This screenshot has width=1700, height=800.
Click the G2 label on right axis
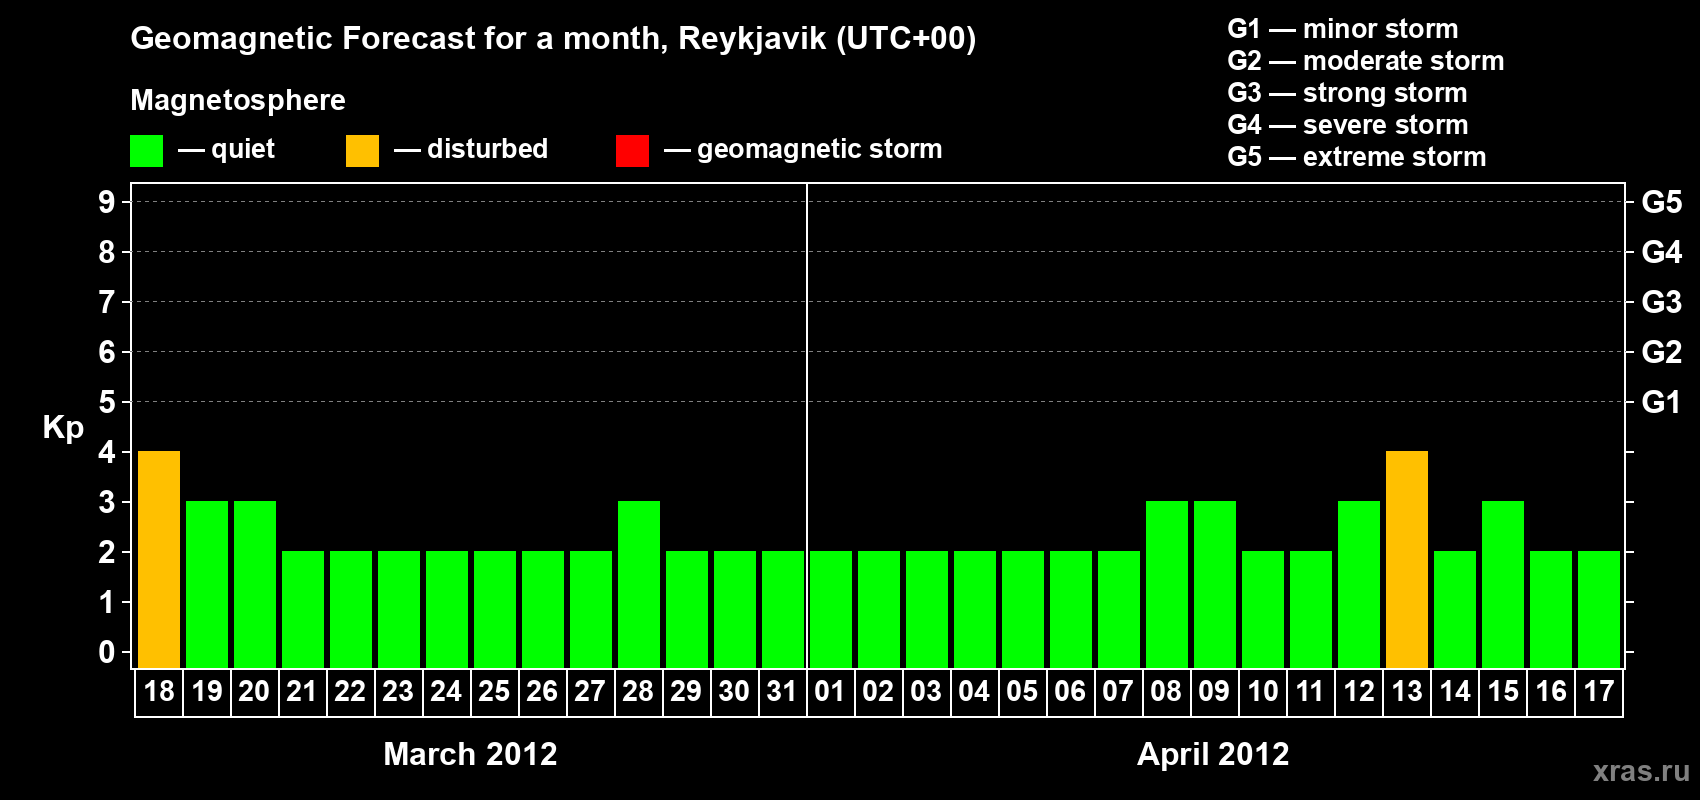tap(1662, 352)
